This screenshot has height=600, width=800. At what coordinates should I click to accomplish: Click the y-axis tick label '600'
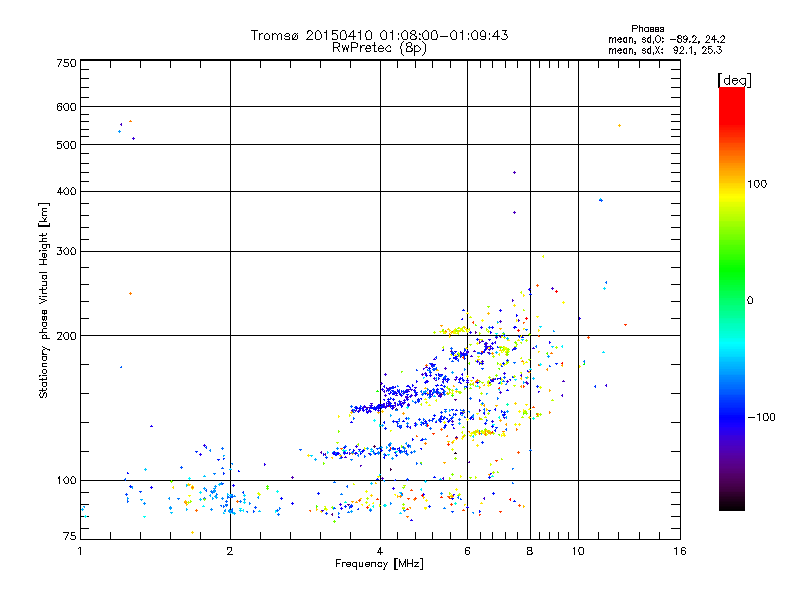66,107
